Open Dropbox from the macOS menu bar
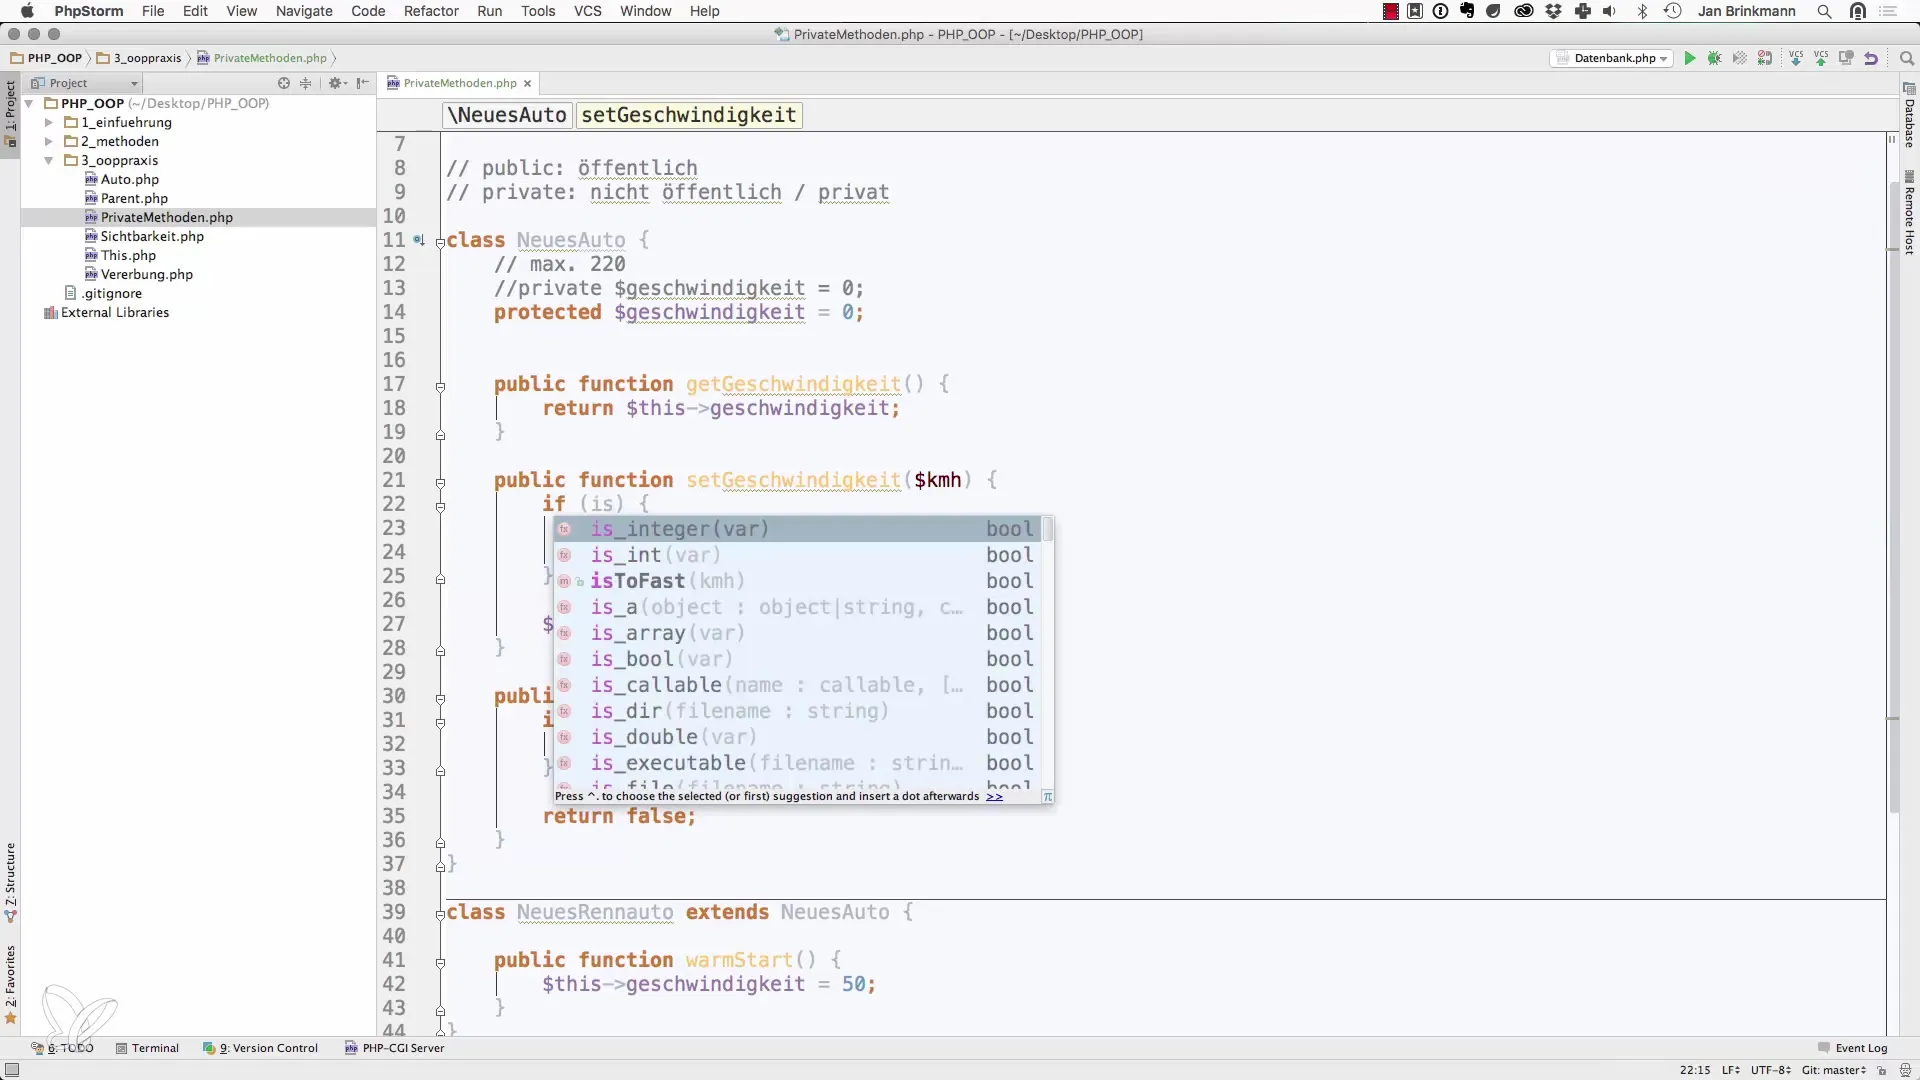 tap(1553, 11)
